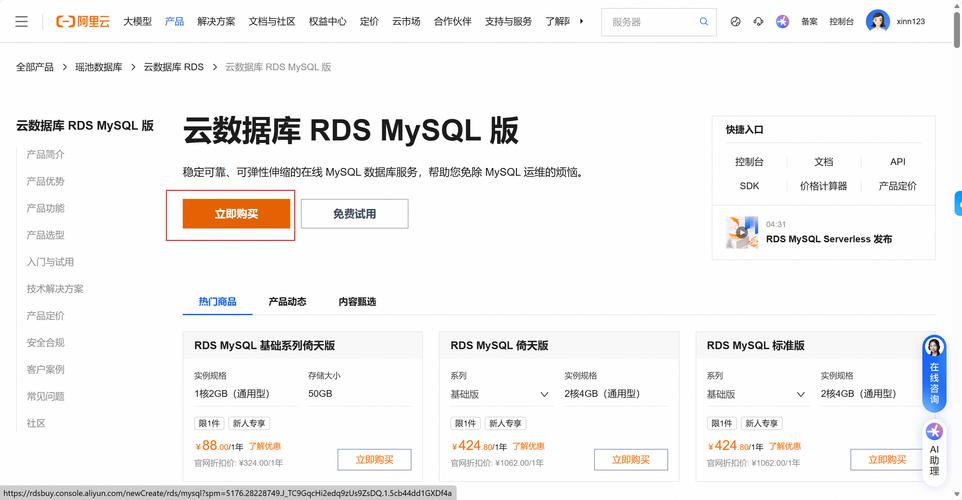
Task: Select 技术解决方案 in sidebar
Action: (x=55, y=289)
